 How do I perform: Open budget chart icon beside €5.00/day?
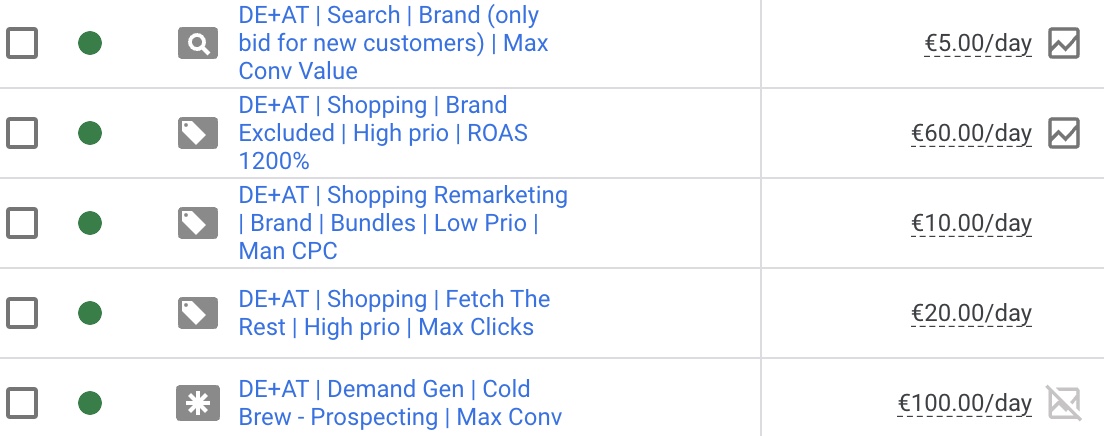pos(1064,43)
